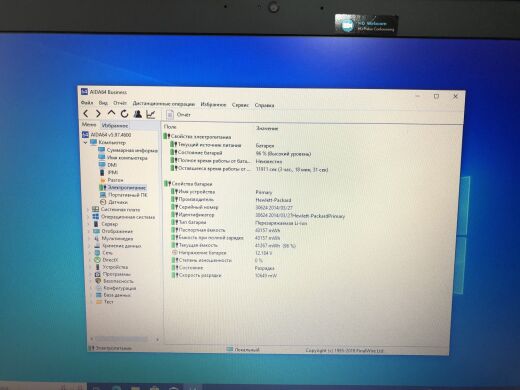Expand the Операционная система branch arrow
The height and width of the screenshot is (390, 520).
point(89,217)
